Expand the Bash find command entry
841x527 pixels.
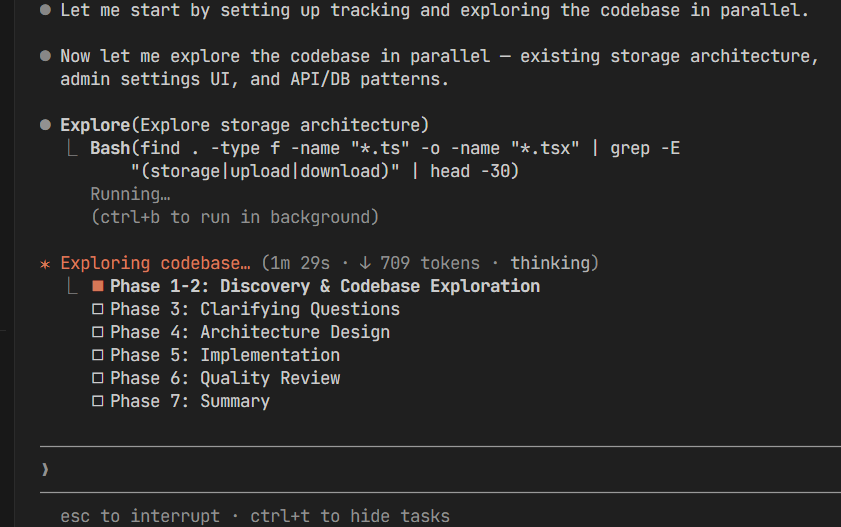pos(385,159)
